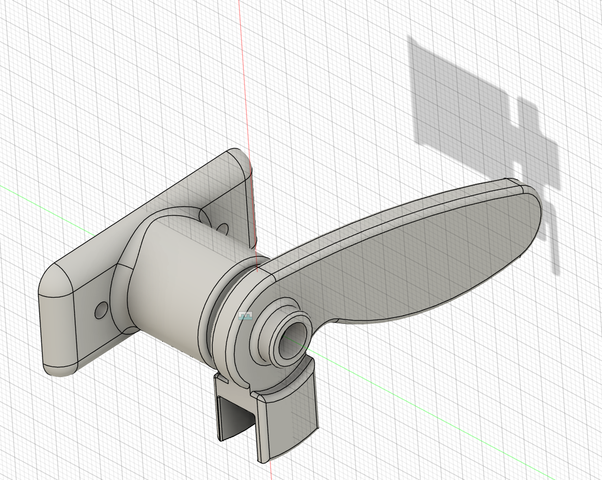The image size is (602, 480).
Task: Select the center bore hole of the spindle
Action: tap(294, 339)
